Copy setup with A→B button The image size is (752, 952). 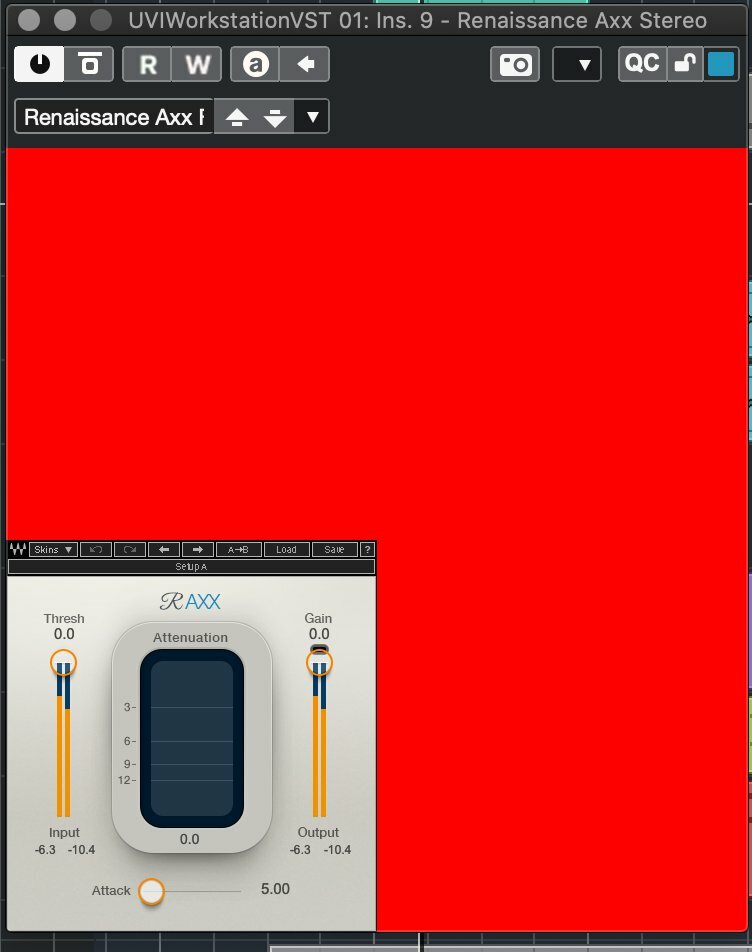tap(239, 549)
